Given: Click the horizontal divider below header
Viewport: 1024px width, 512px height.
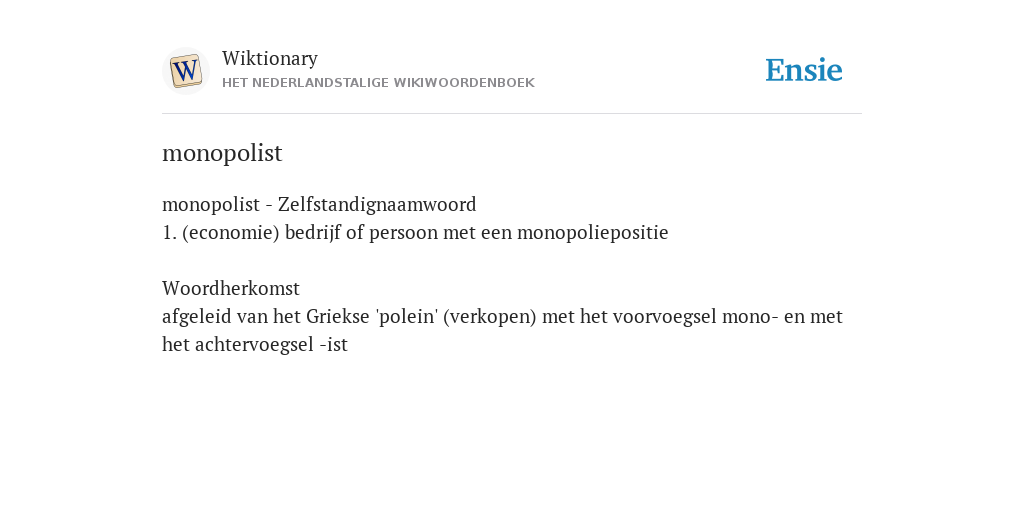Looking at the screenshot, I should point(512,114).
